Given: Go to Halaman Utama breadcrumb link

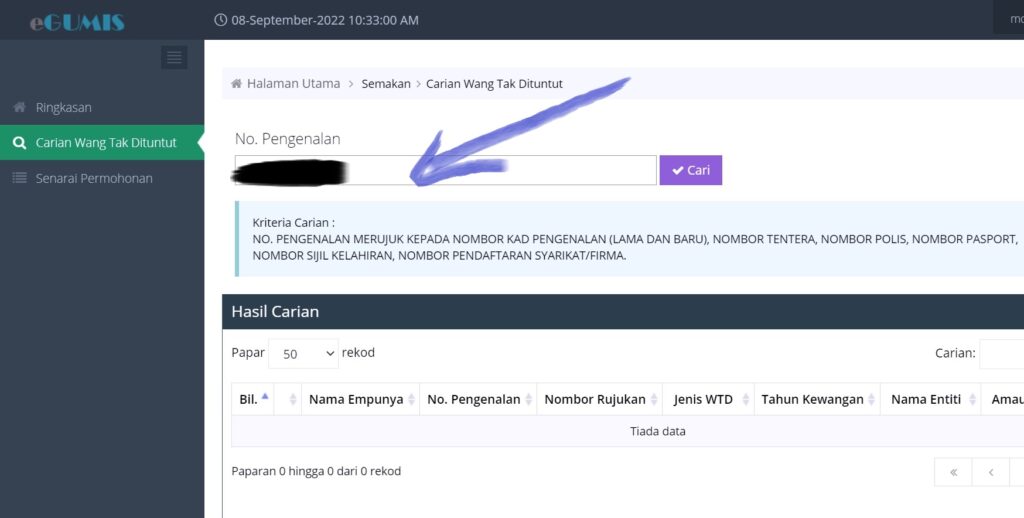Looking at the screenshot, I should point(293,84).
